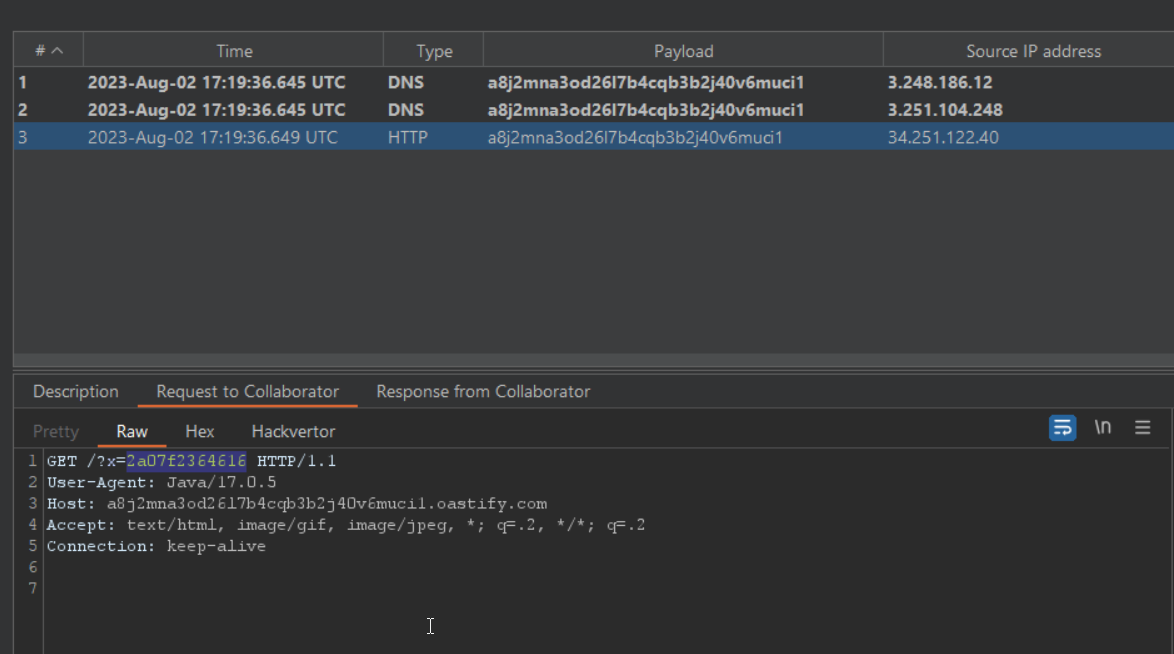The image size is (1174, 654).
Task: Click the horizontal scrollbar below the interactions table
Action: (594, 360)
